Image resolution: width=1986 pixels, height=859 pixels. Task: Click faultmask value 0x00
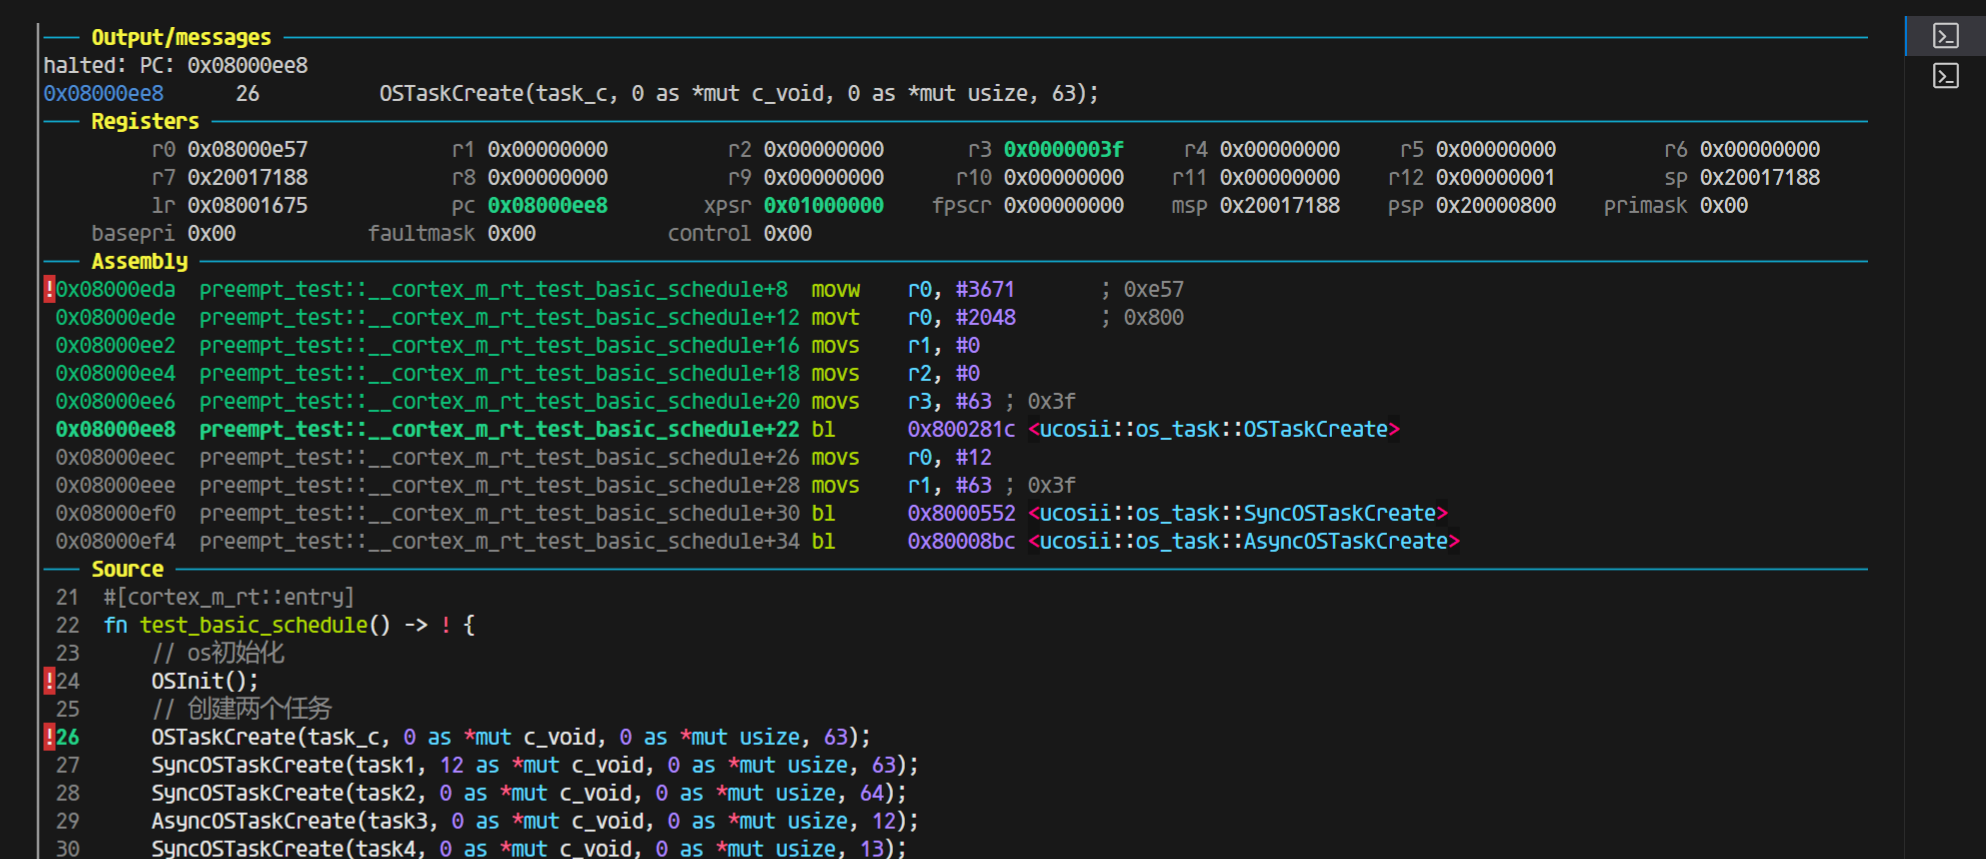point(511,233)
